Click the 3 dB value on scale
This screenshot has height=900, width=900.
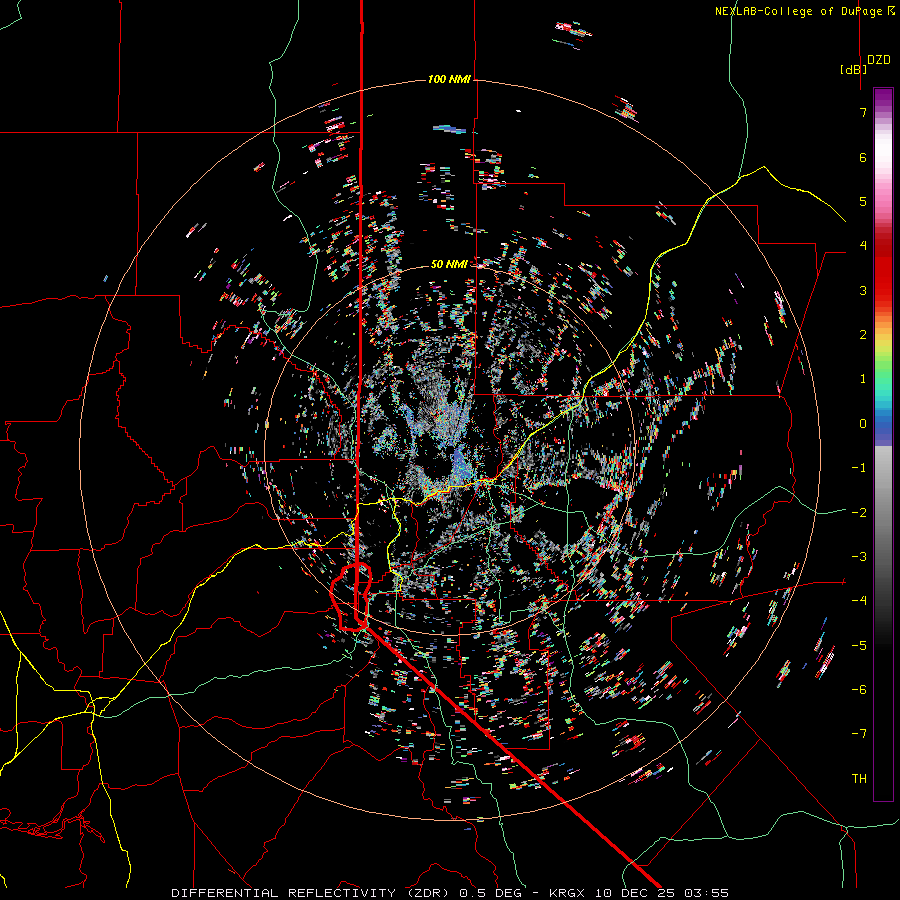tap(863, 290)
